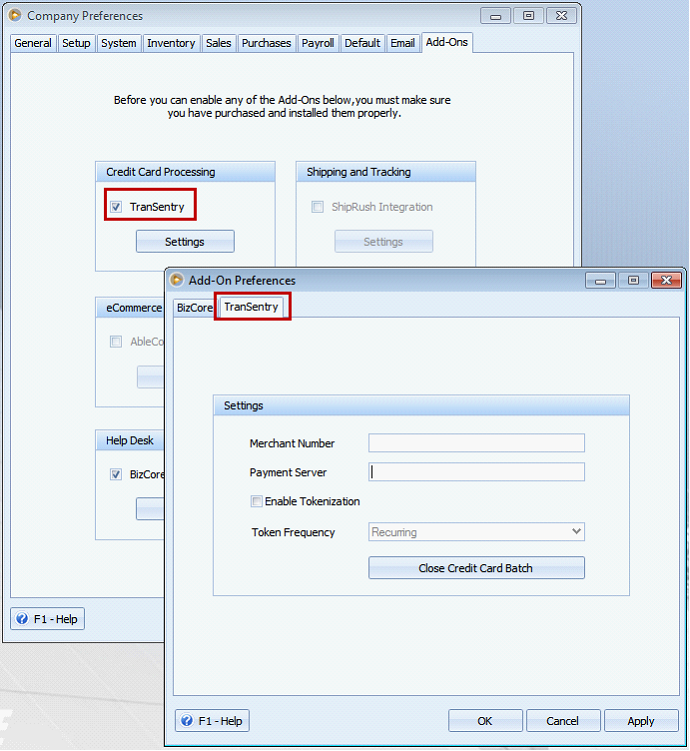690x751 pixels.
Task: Go to the Email tab
Action: [x=403, y=43]
